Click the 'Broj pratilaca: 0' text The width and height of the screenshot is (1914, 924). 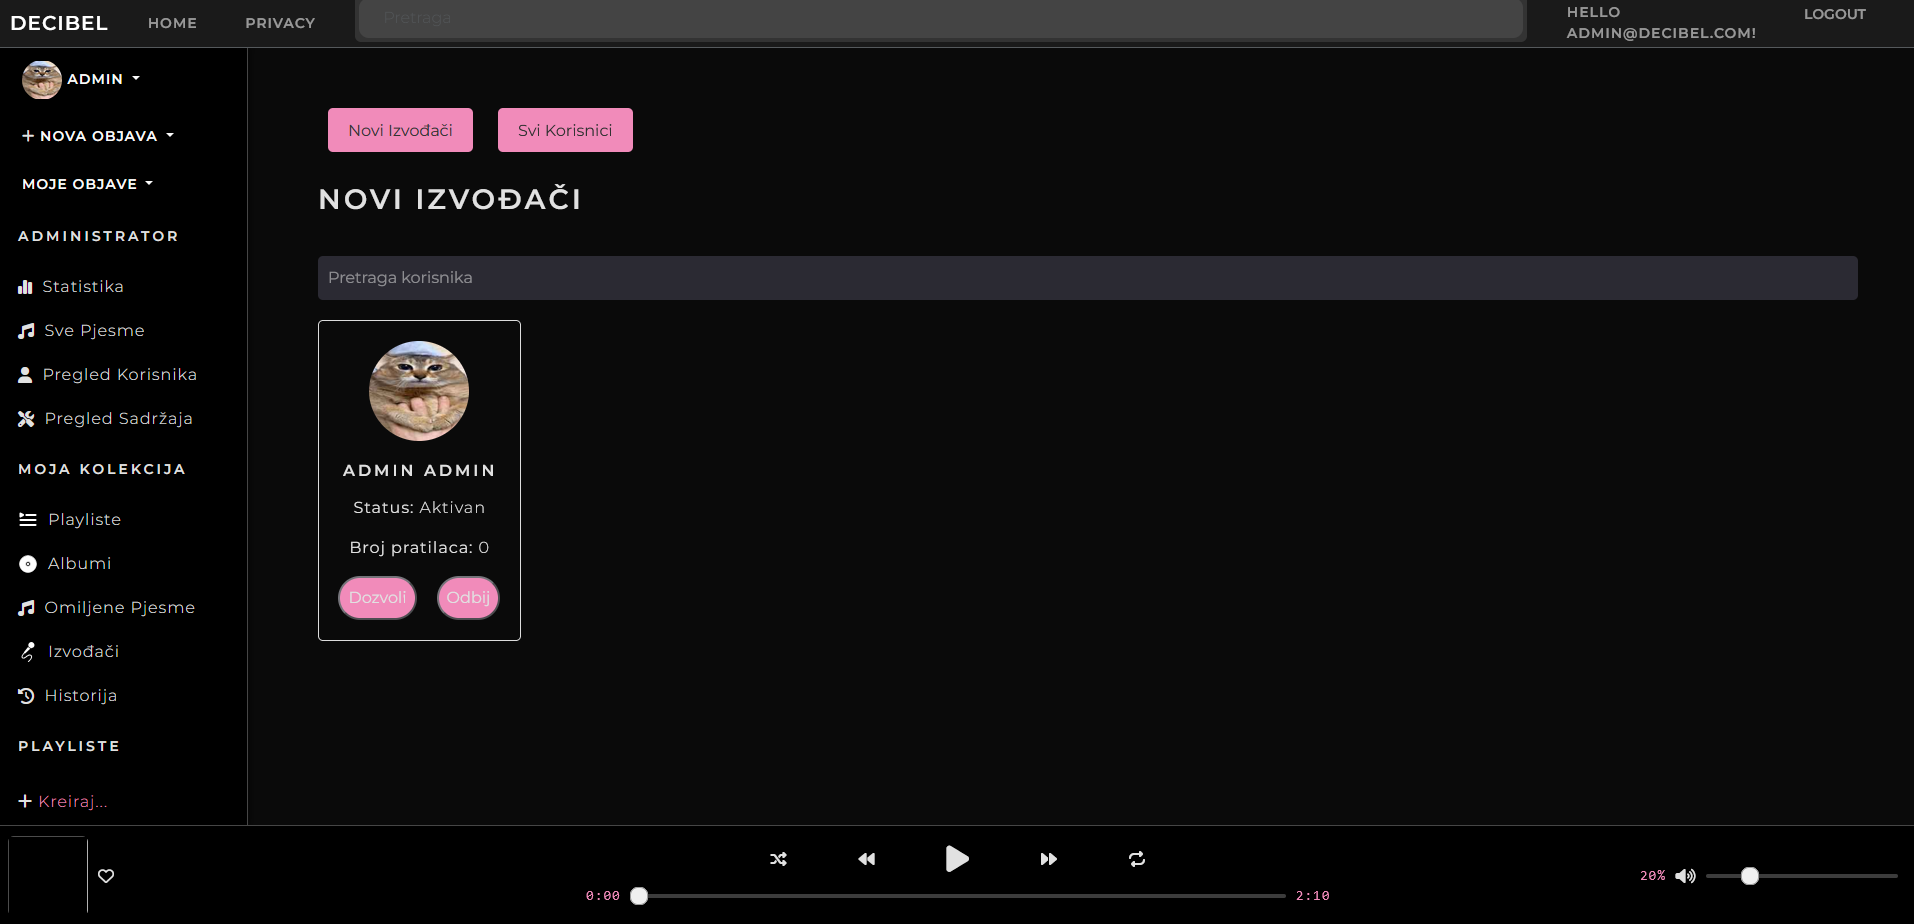pyautogui.click(x=419, y=548)
